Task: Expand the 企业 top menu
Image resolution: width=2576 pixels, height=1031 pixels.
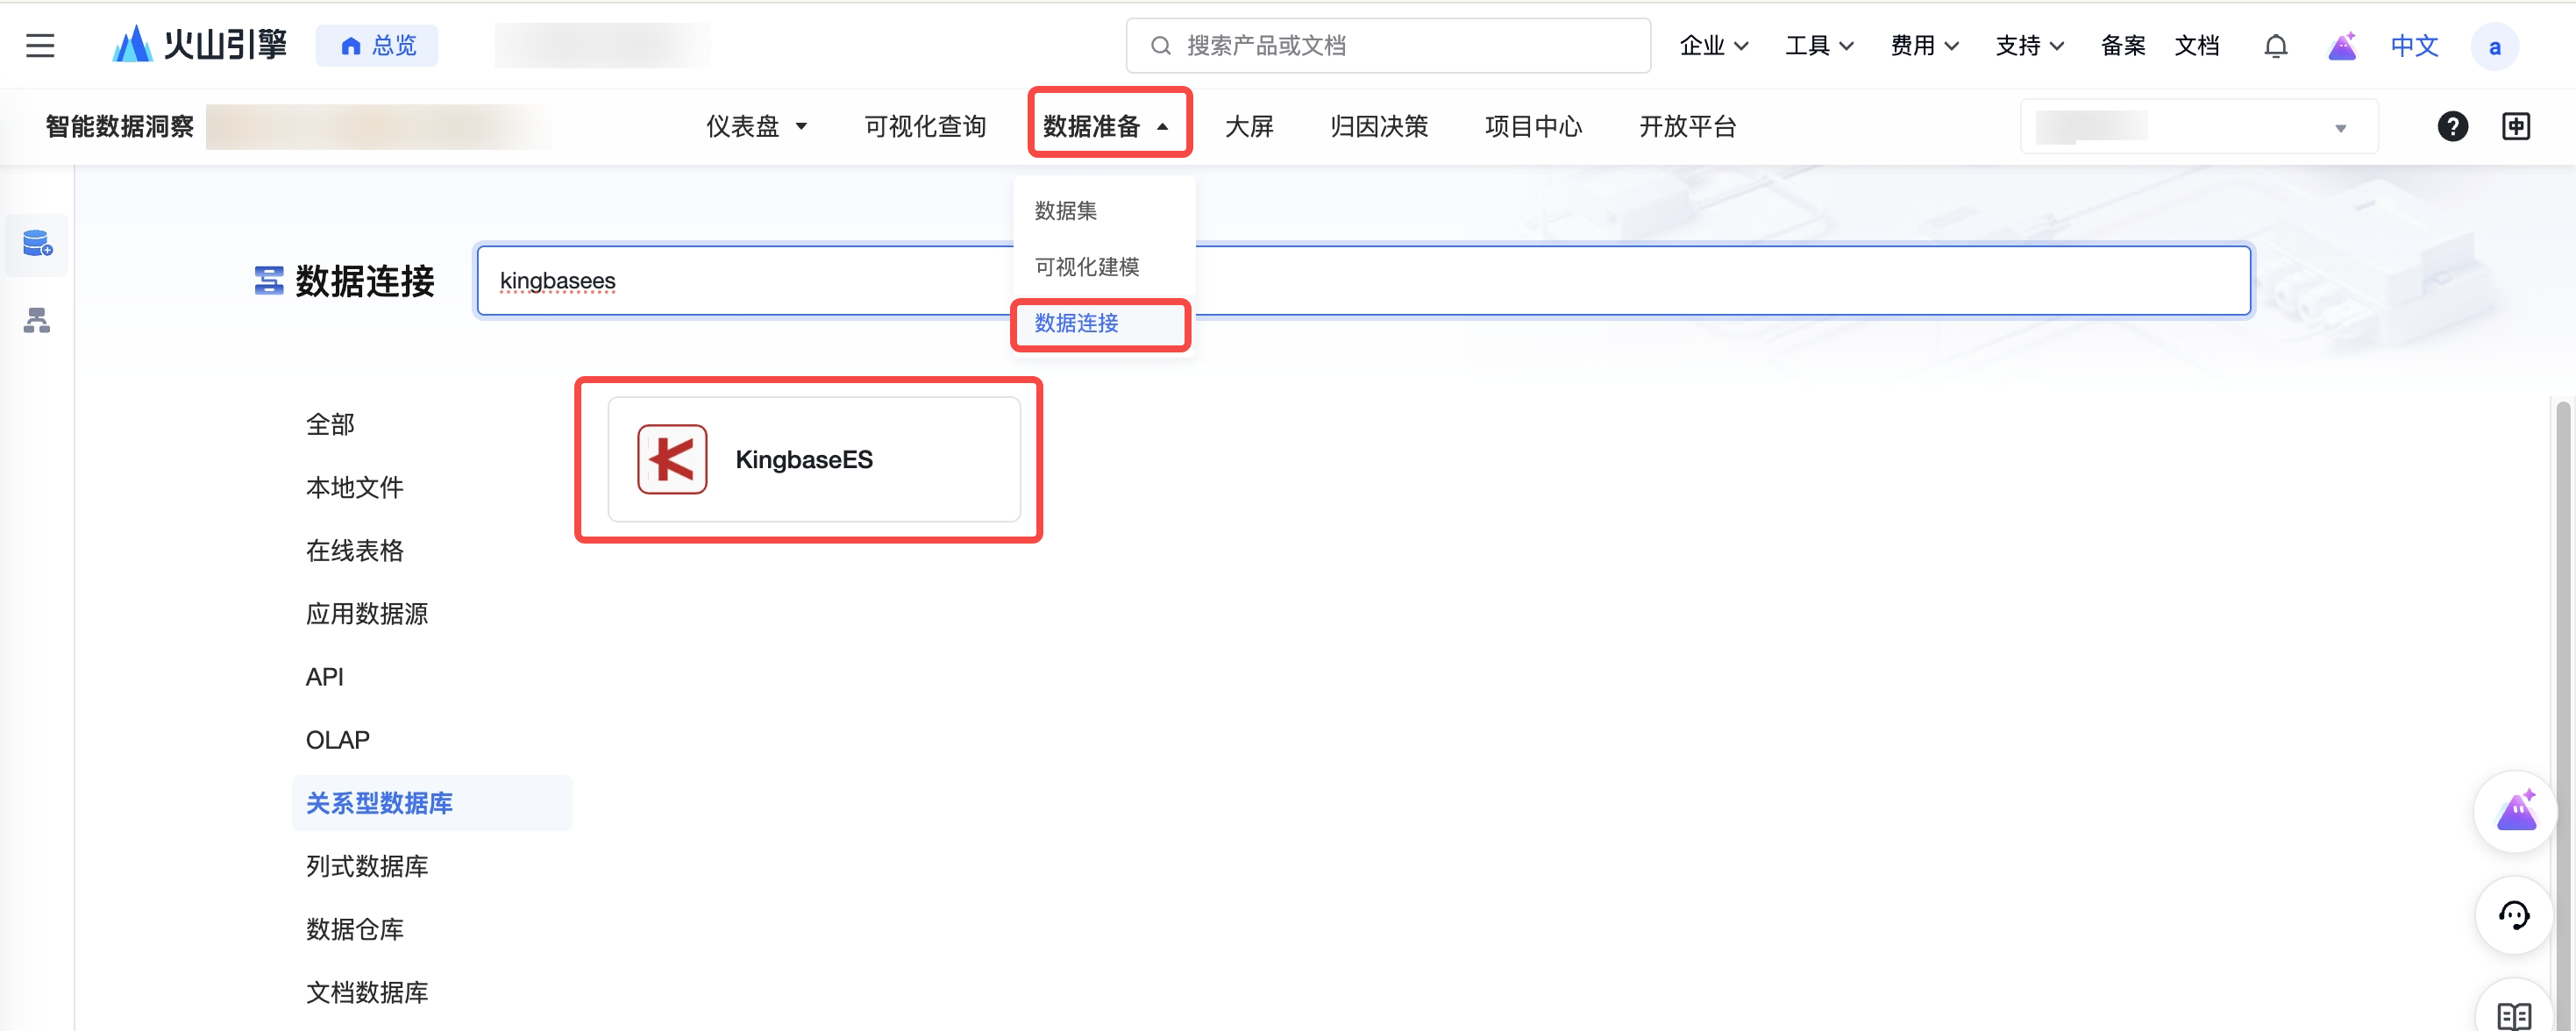Action: coord(1713,46)
